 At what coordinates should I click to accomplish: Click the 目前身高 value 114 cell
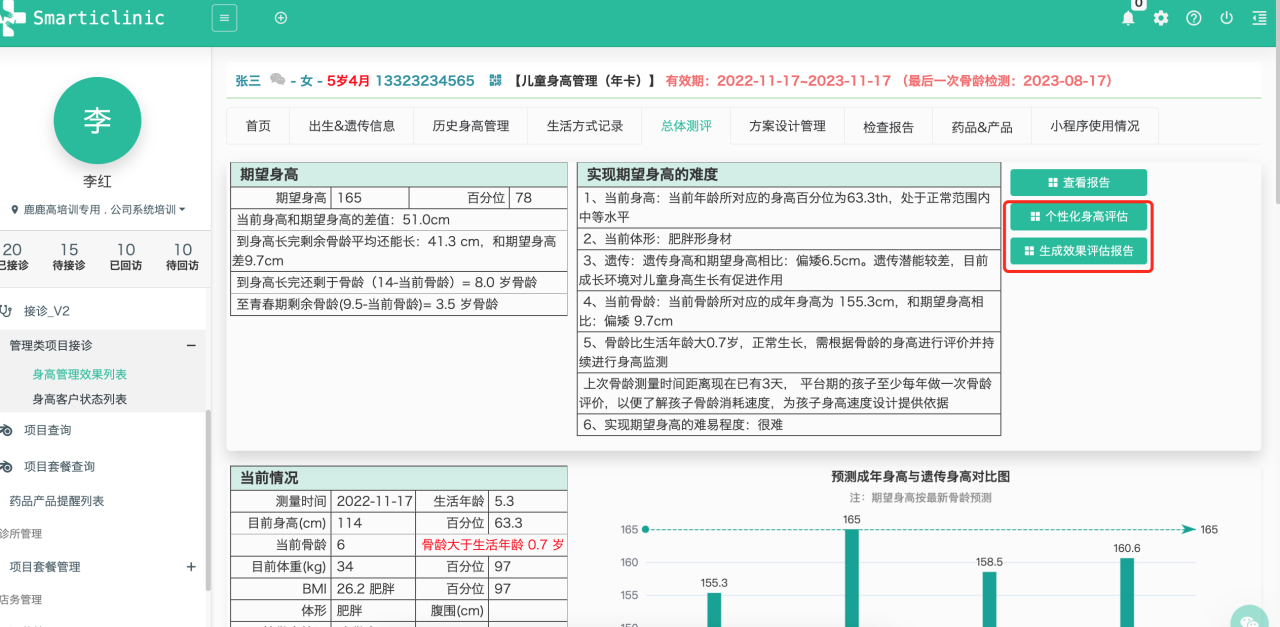click(x=375, y=523)
